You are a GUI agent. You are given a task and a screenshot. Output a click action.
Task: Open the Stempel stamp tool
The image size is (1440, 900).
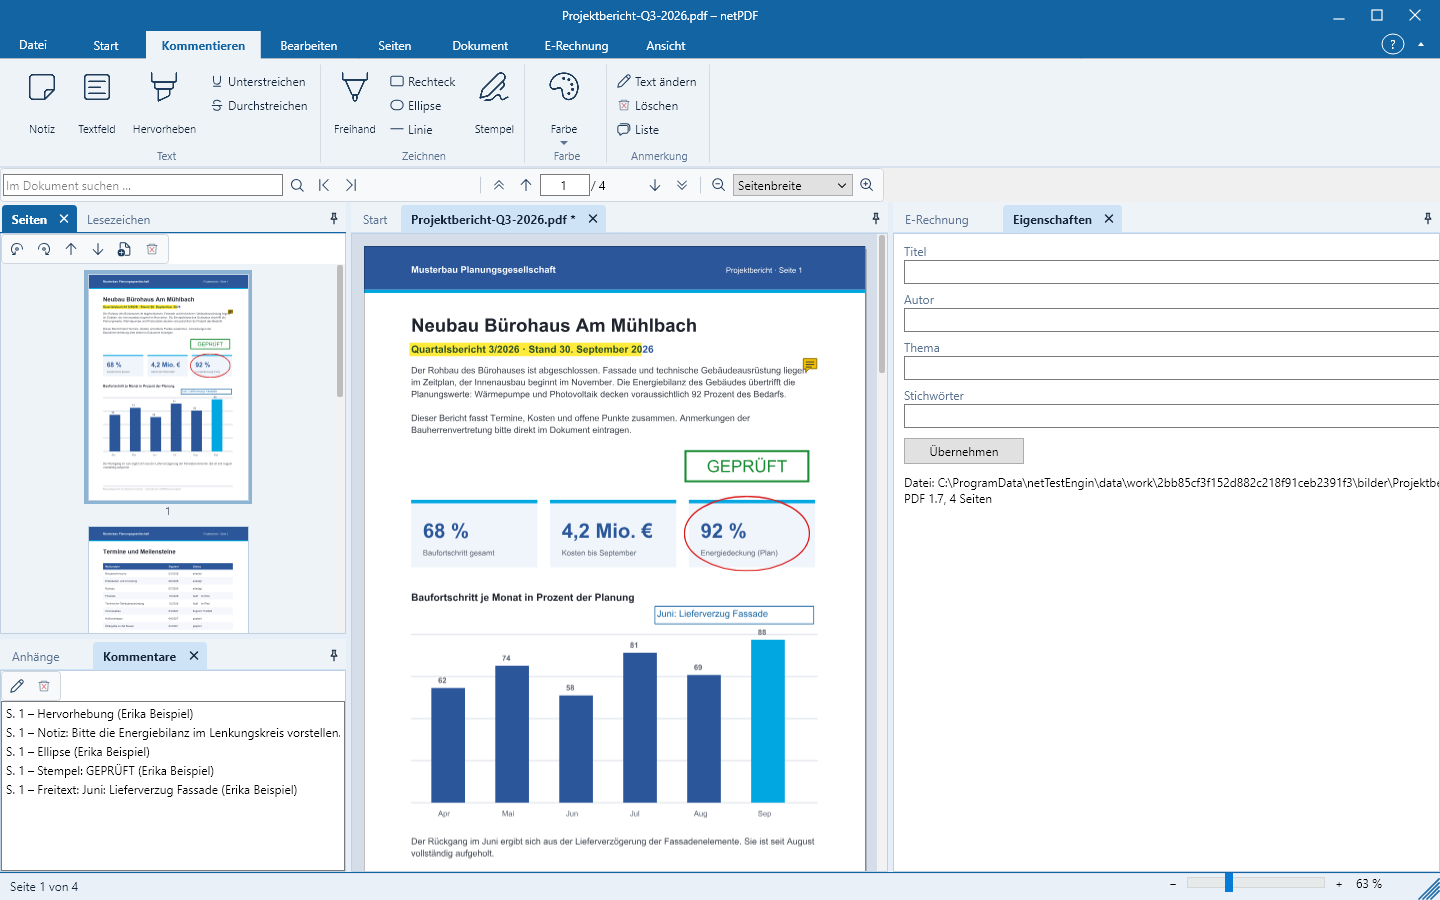pos(494,103)
